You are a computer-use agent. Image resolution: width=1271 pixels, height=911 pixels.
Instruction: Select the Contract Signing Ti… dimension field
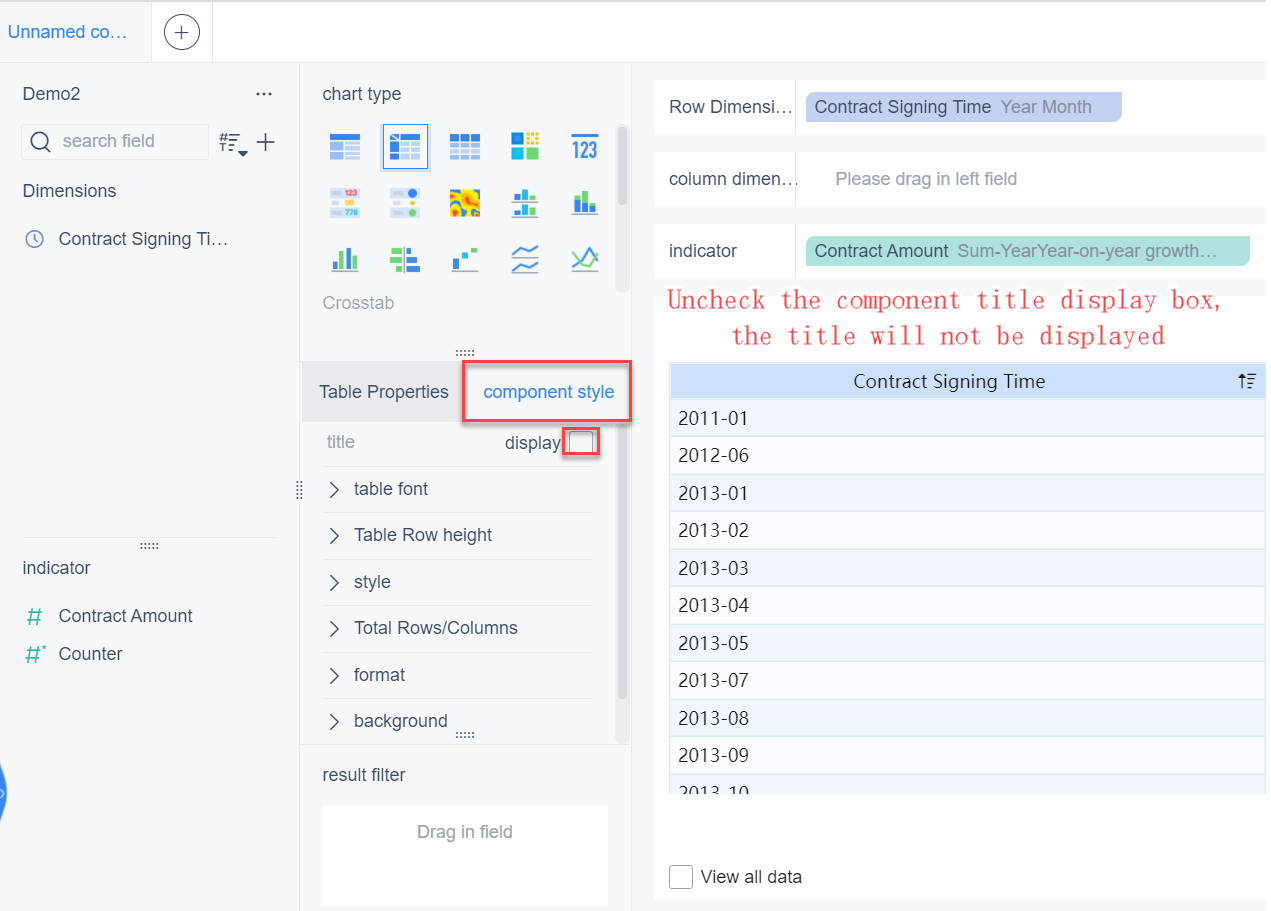click(143, 239)
